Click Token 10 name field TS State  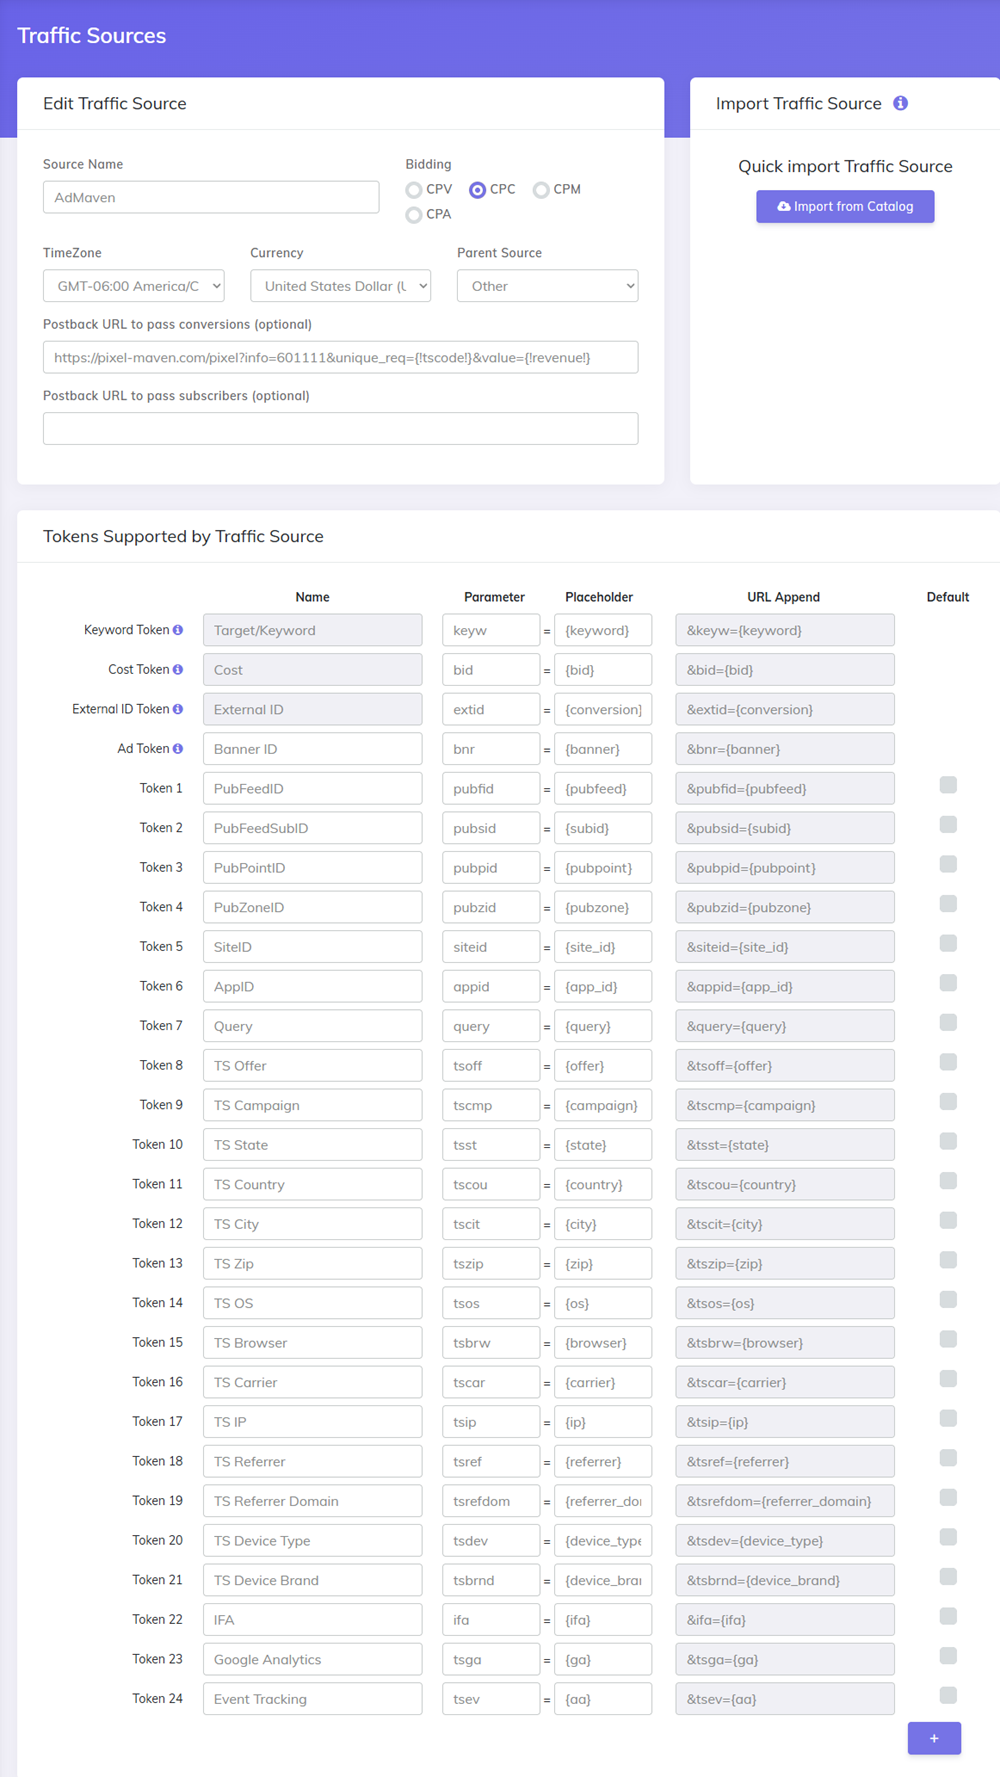pyautogui.click(x=312, y=1145)
